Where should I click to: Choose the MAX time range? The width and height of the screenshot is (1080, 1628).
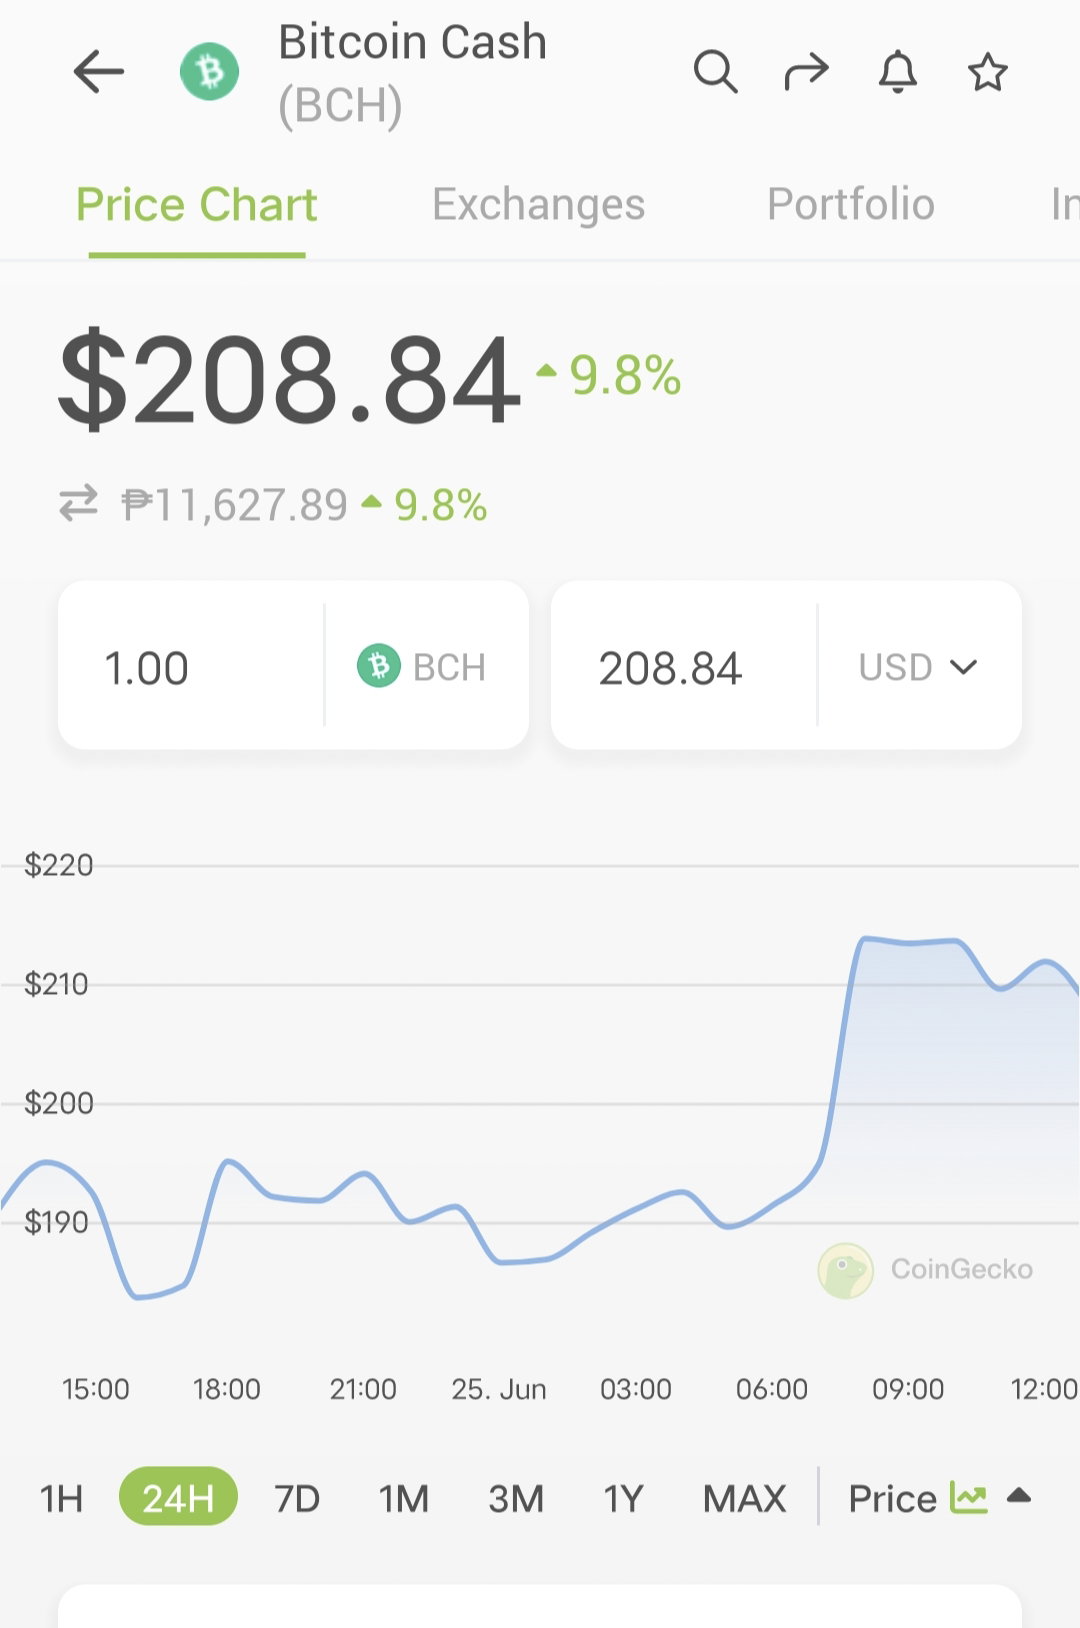pyautogui.click(x=745, y=1498)
